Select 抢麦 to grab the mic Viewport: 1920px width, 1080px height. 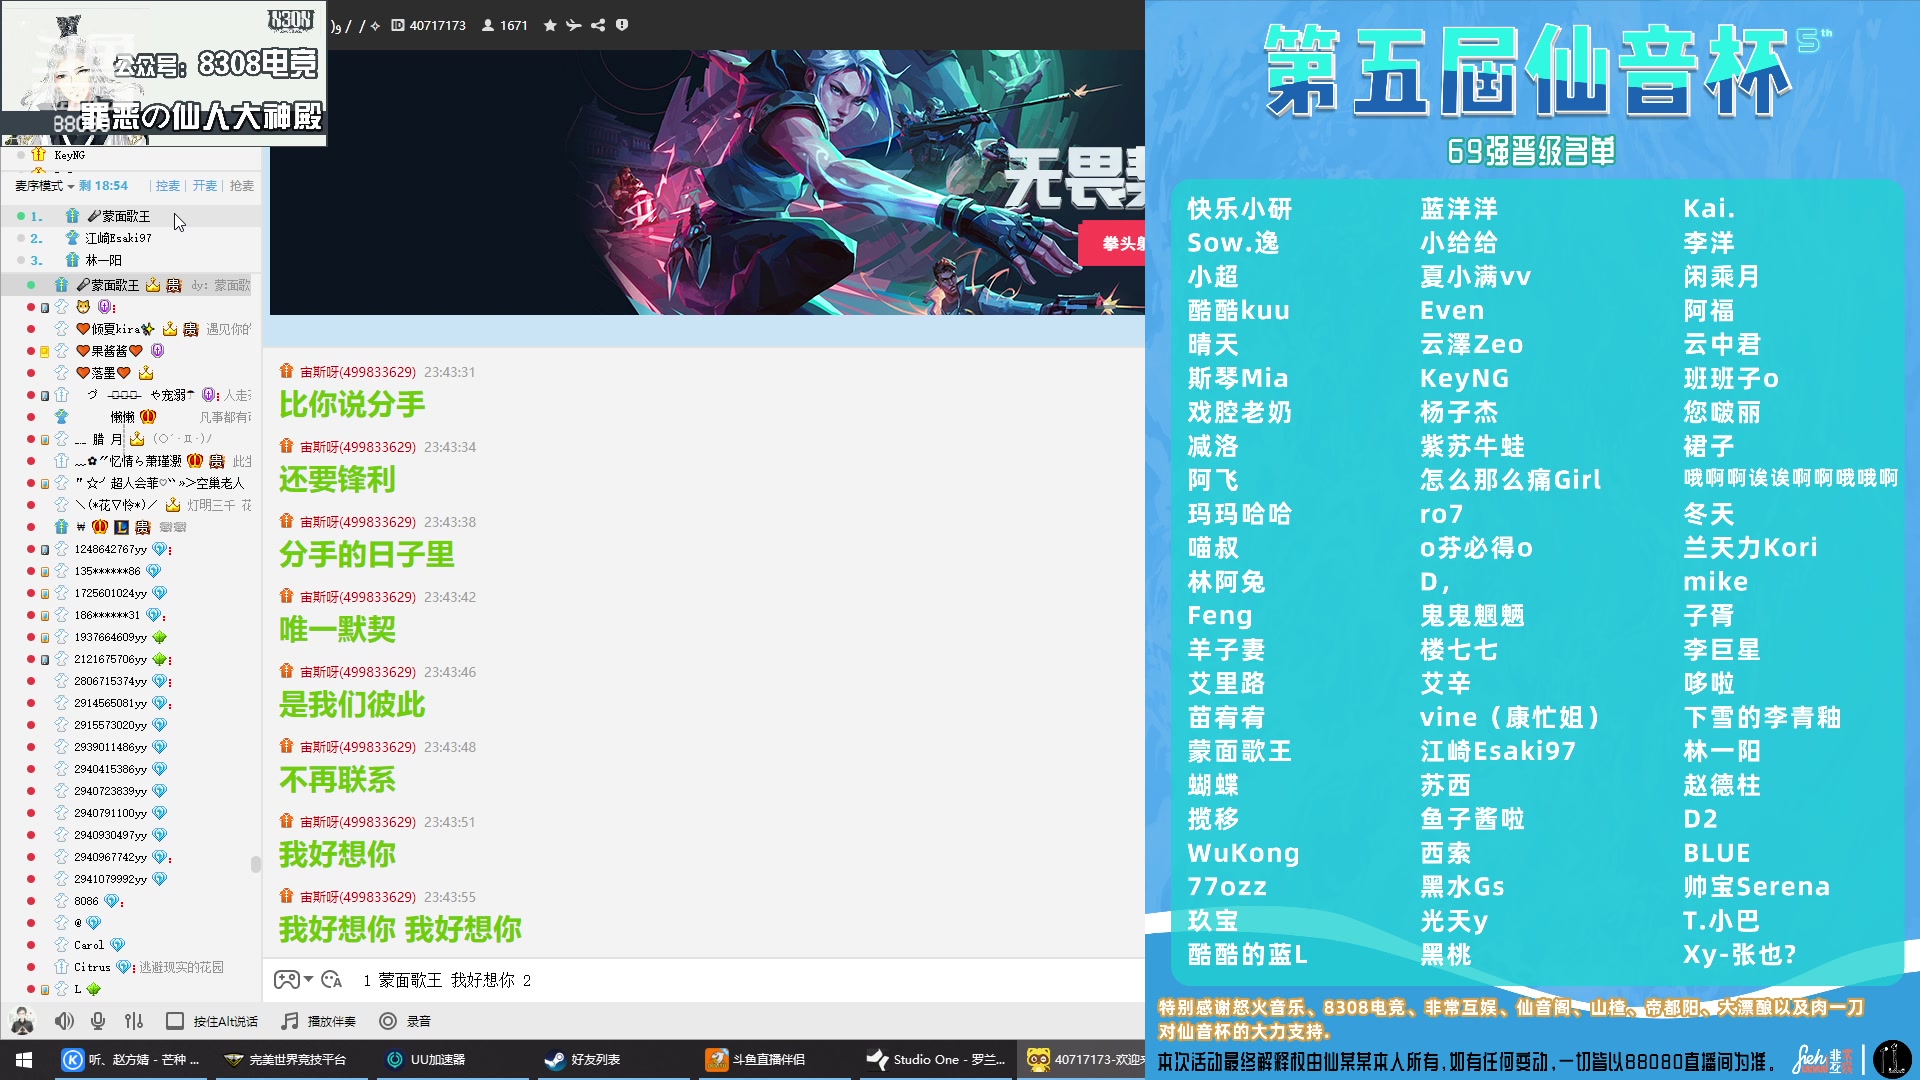click(x=240, y=186)
